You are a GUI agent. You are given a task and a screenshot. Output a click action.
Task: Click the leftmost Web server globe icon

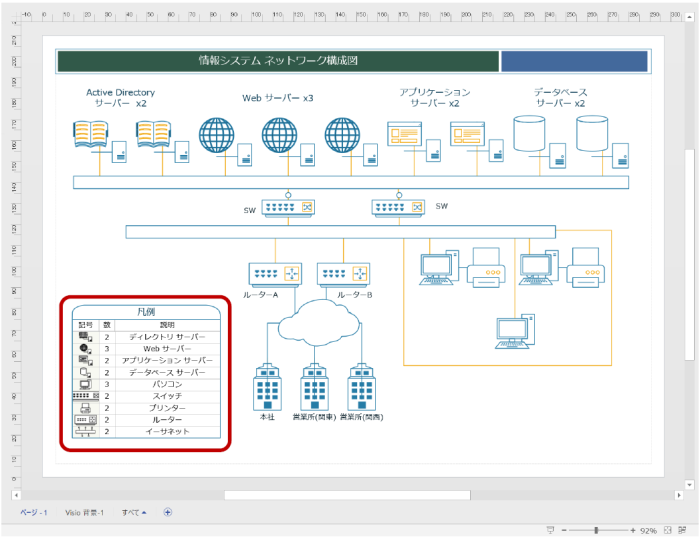point(215,135)
